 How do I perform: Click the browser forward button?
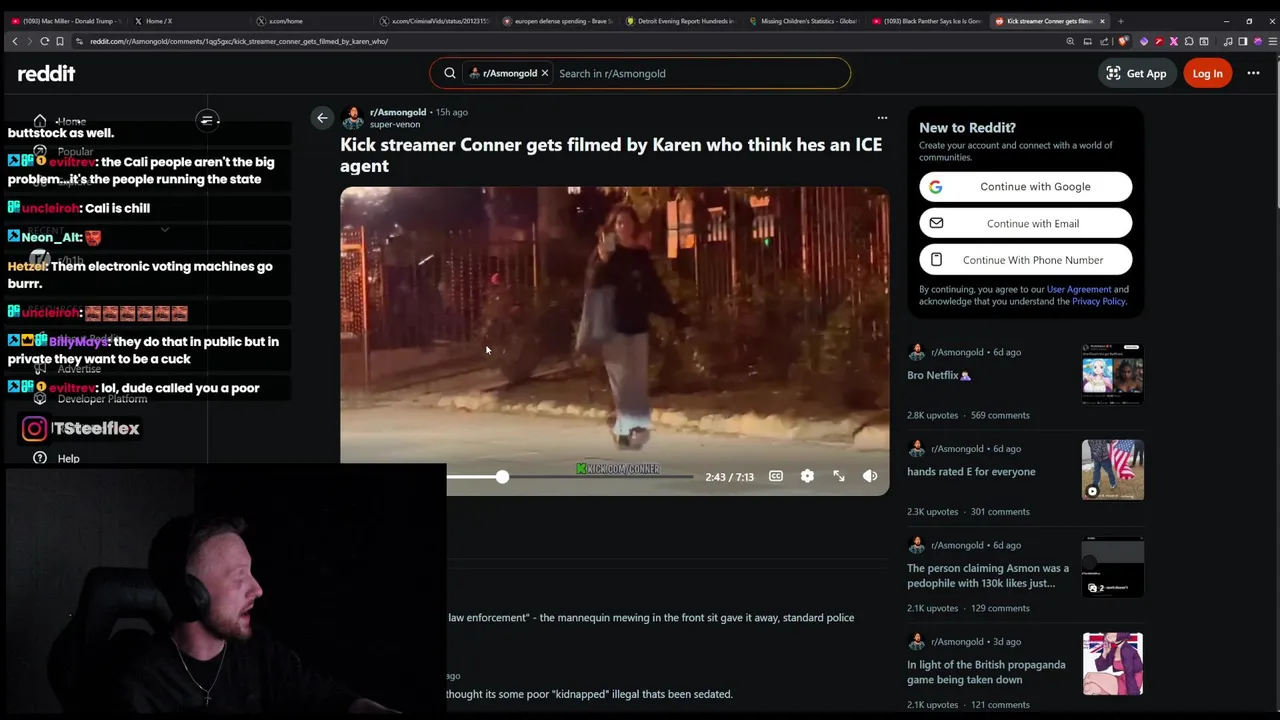(x=30, y=41)
